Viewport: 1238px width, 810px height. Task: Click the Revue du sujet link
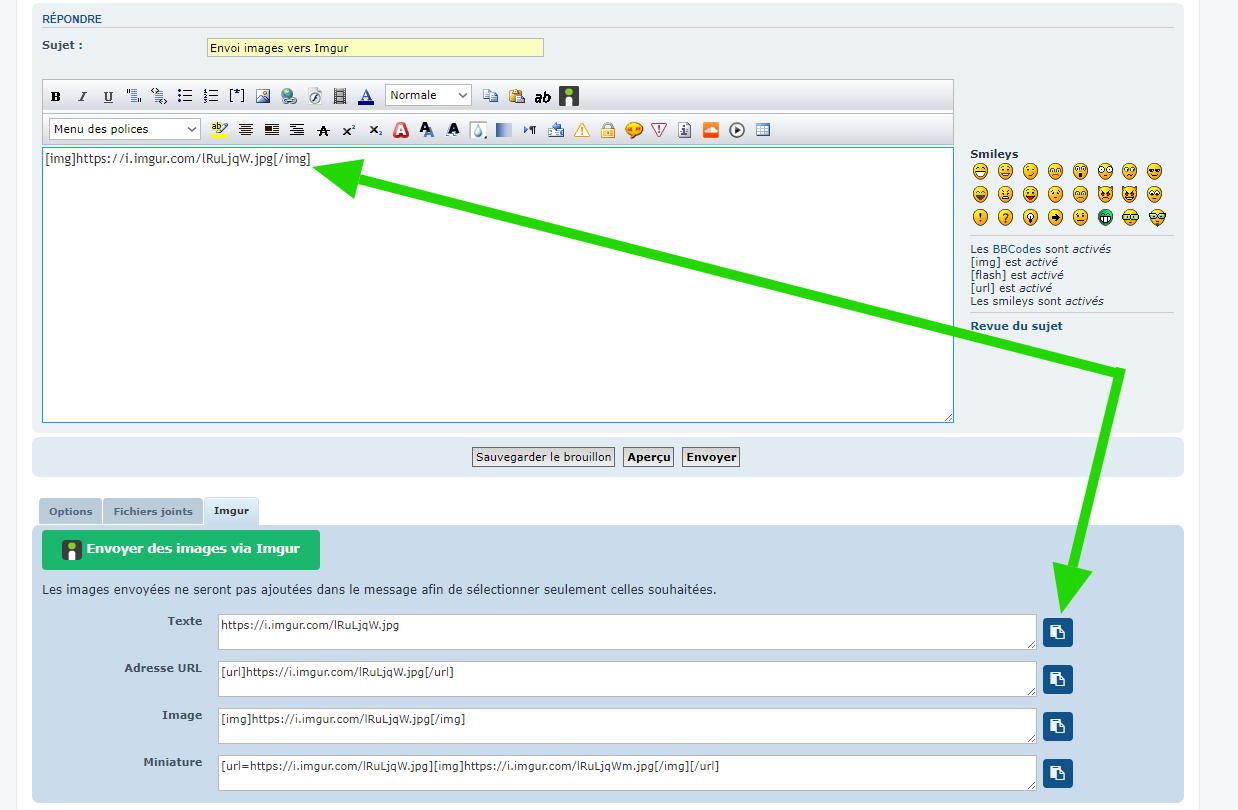(x=1016, y=326)
